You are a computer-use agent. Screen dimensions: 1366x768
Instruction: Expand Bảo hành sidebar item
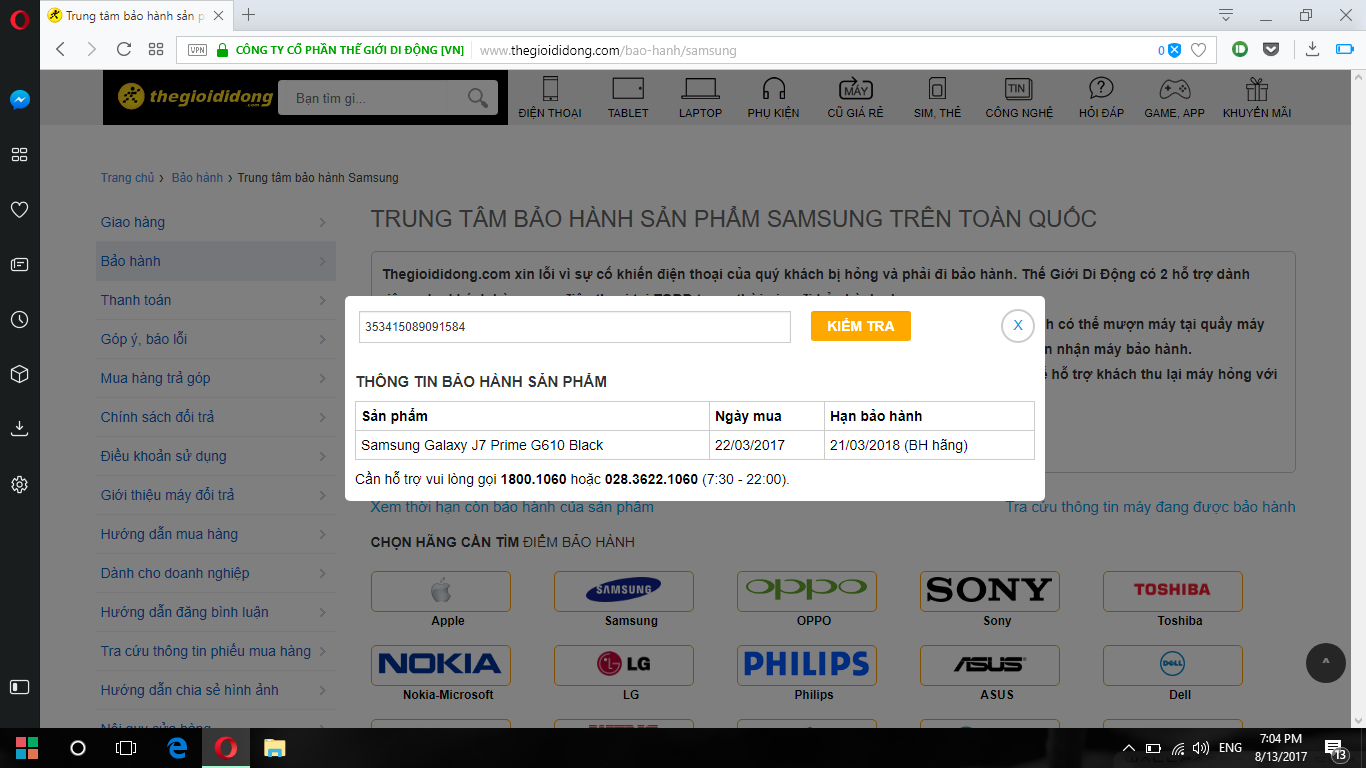tap(216, 261)
